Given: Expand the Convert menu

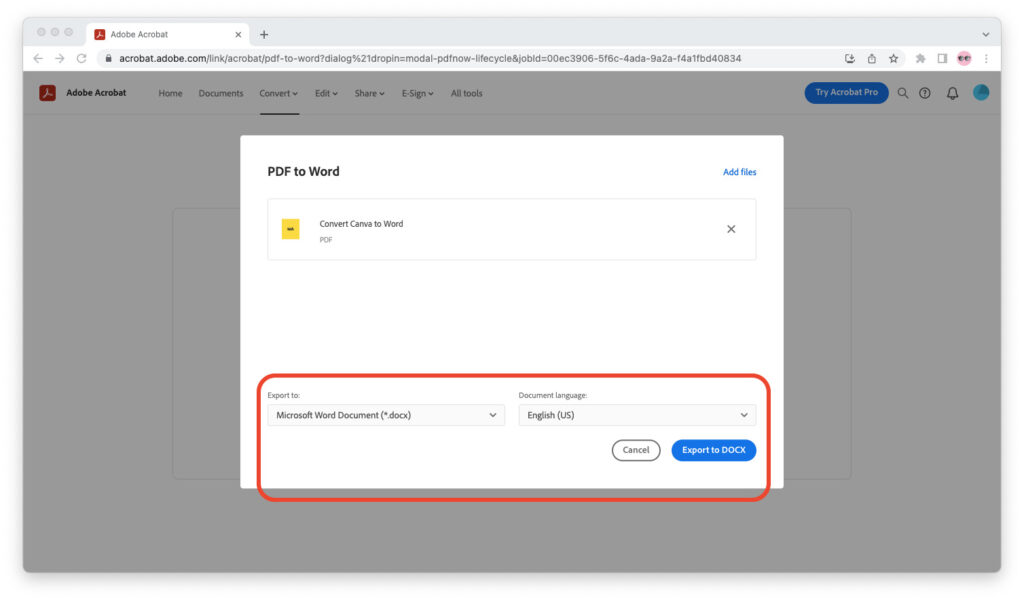Looking at the screenshot, I should pyautogui.click(x=279, y=93).
